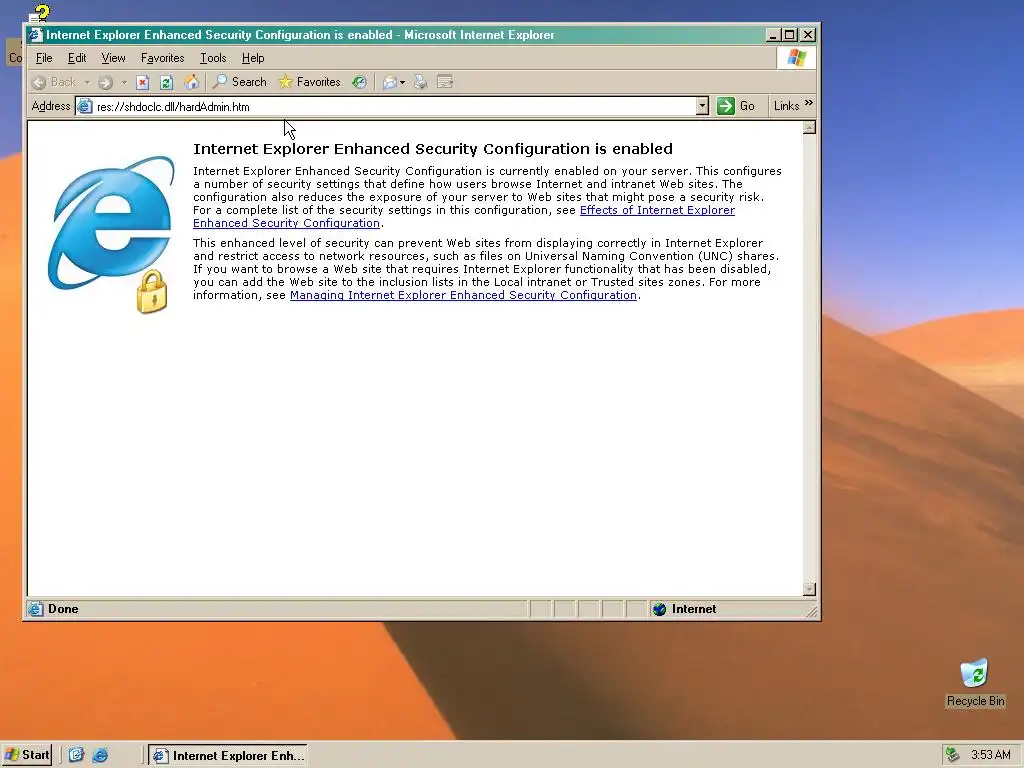This screenshot has height=768, width=1024.
Task: Open the Forward history dropdown arrow
Action: pos(123,82)
